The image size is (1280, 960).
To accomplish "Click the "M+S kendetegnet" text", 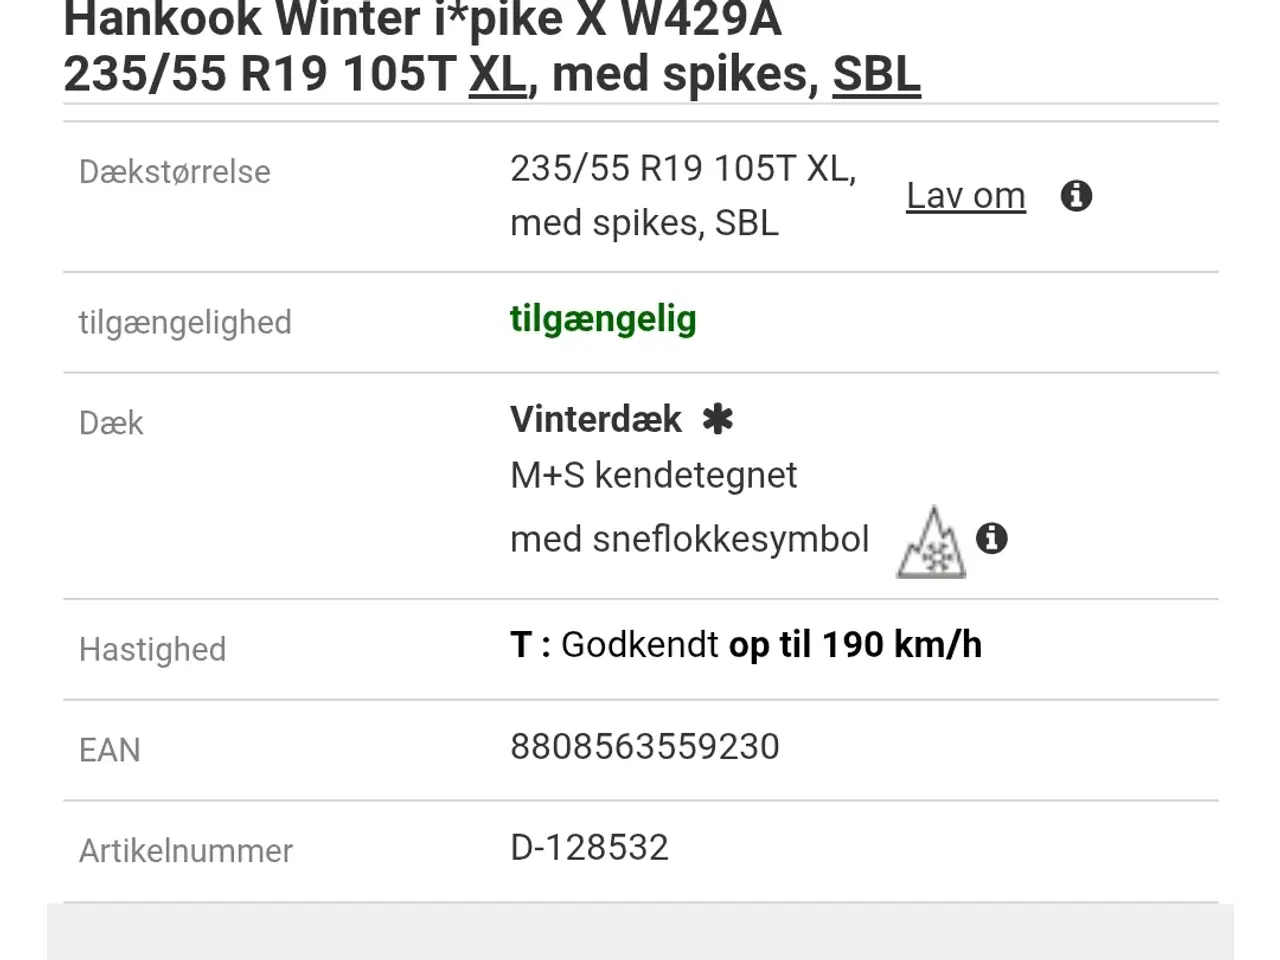I will [653, 475].
